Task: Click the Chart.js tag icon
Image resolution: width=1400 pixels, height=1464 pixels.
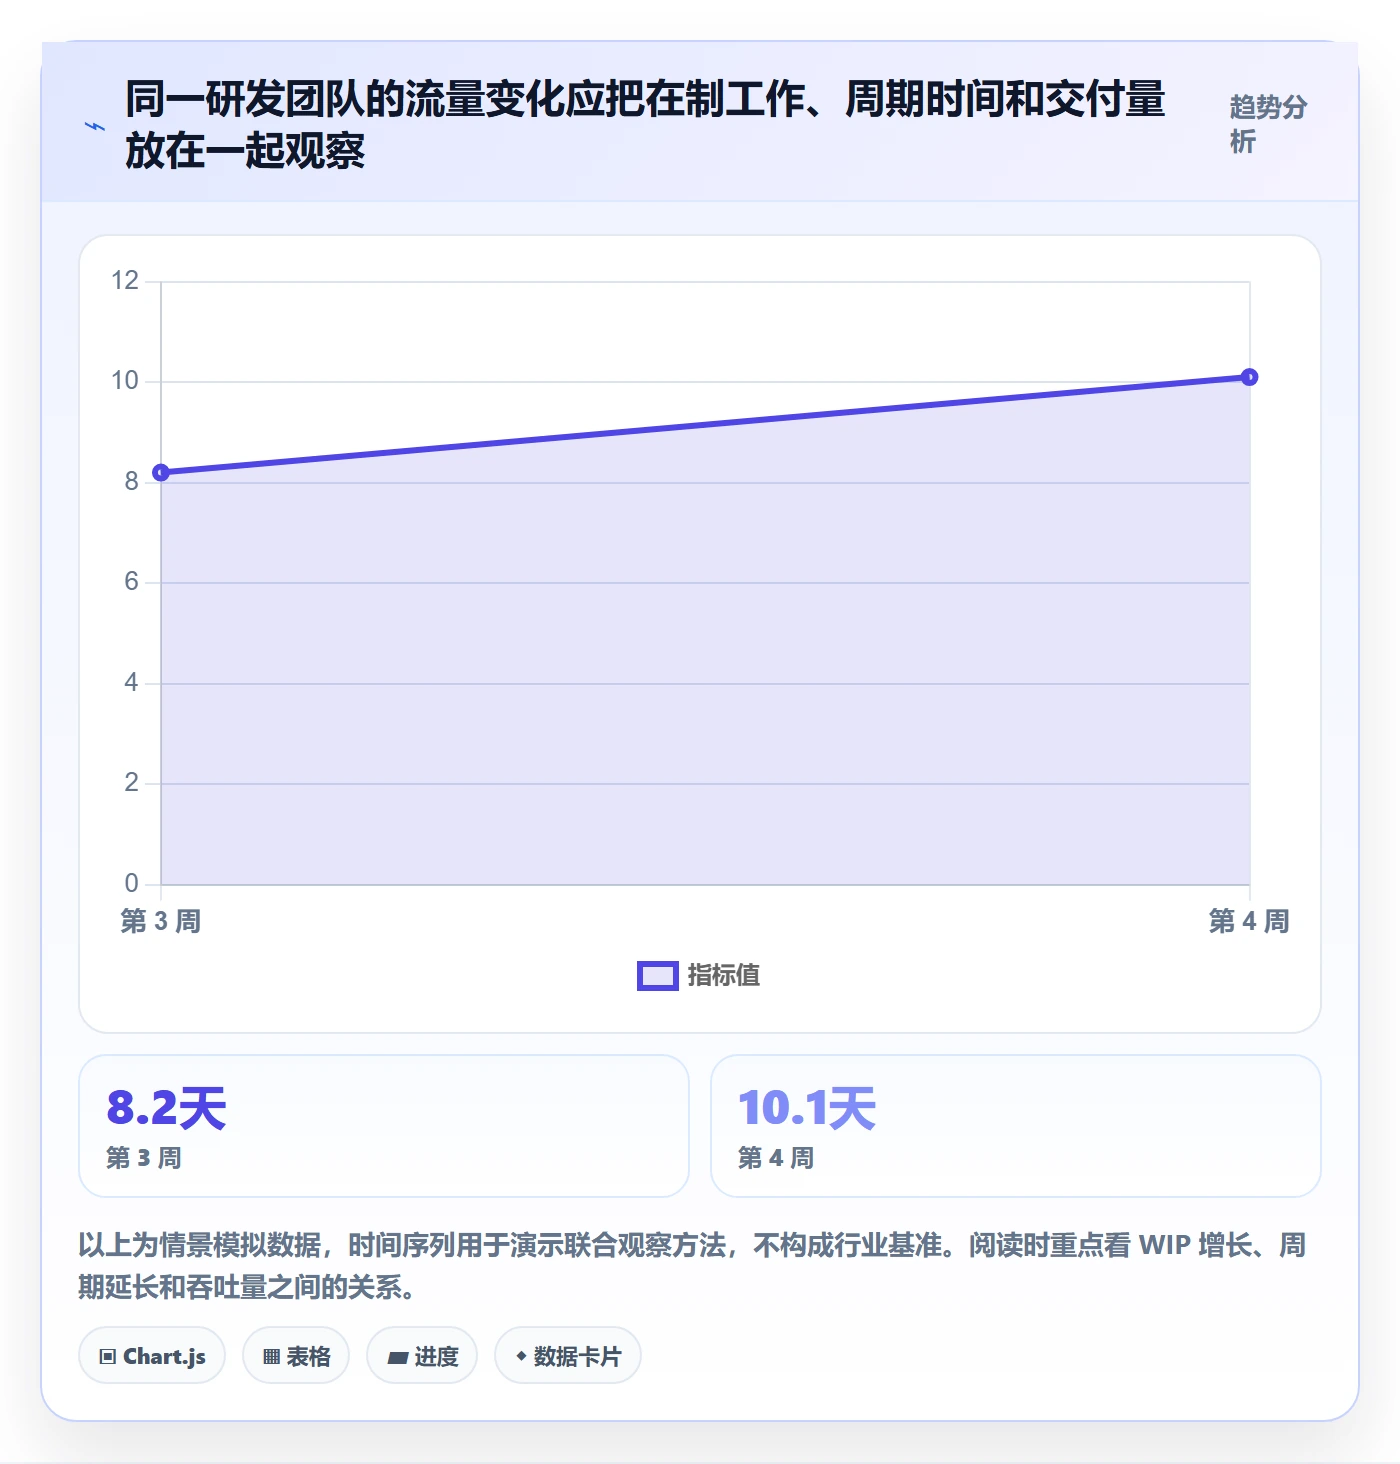Action: click(x=108, y=1357)
